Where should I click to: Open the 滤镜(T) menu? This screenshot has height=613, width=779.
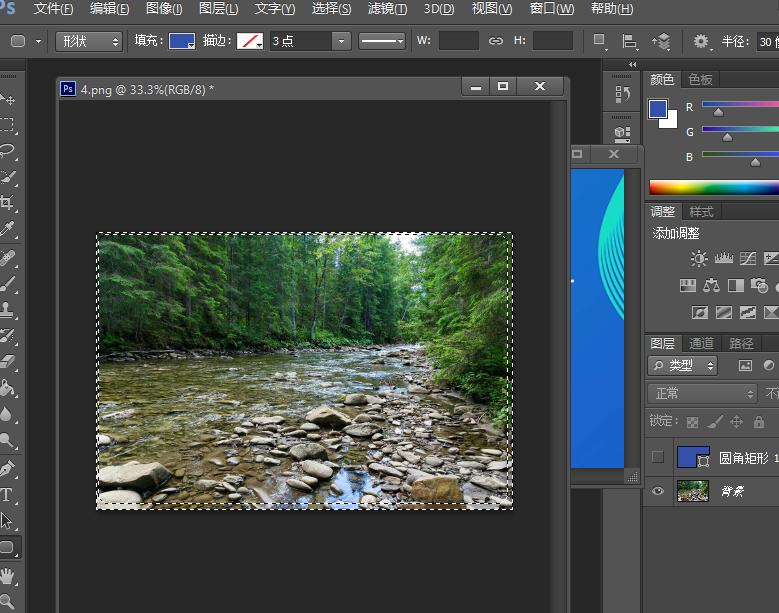tap(387, 9)
